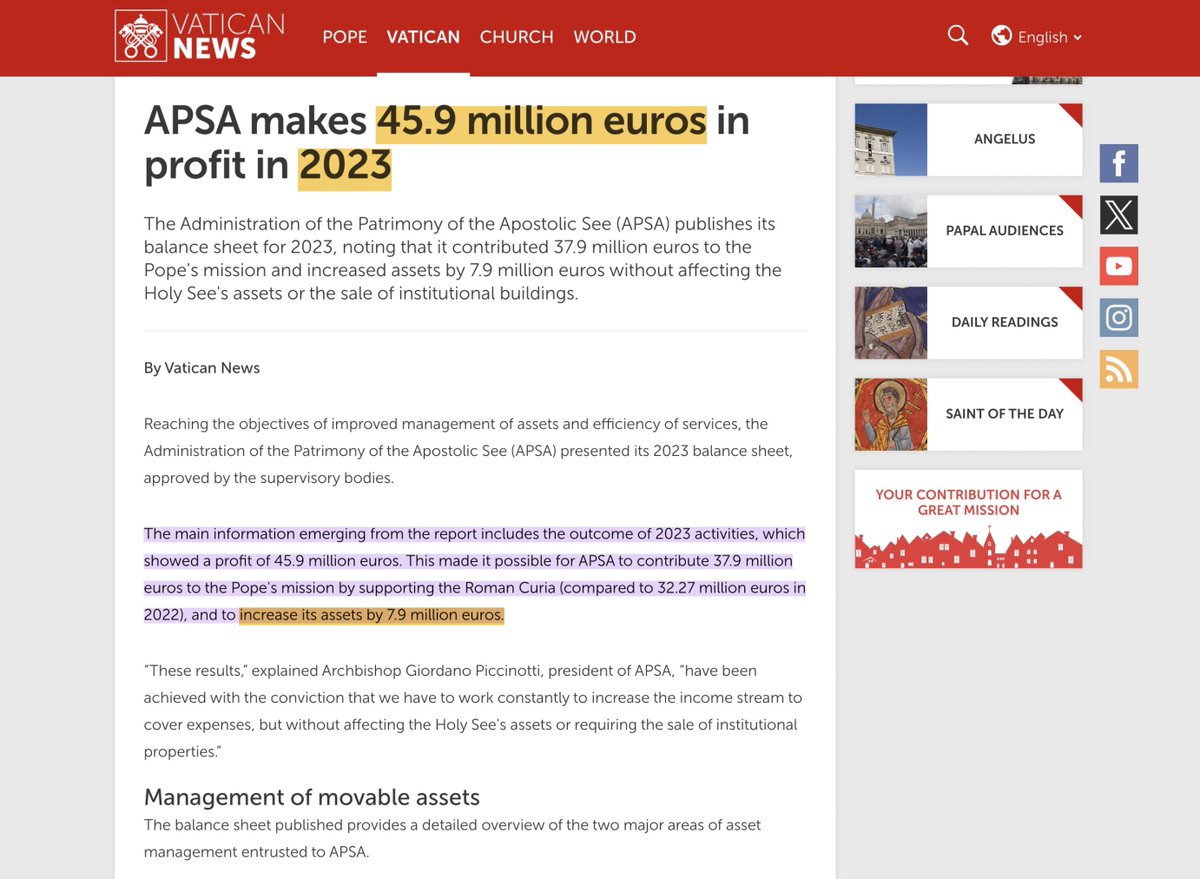Image resolution: width=1200 pixels, height=879 pixels.
Task: Open the ANGELUS sidebar card
Action: point(968,140)
